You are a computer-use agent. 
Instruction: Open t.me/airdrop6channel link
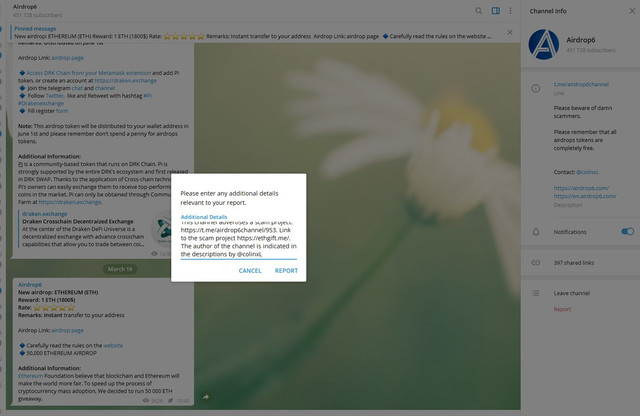click(x=581, y=84)
